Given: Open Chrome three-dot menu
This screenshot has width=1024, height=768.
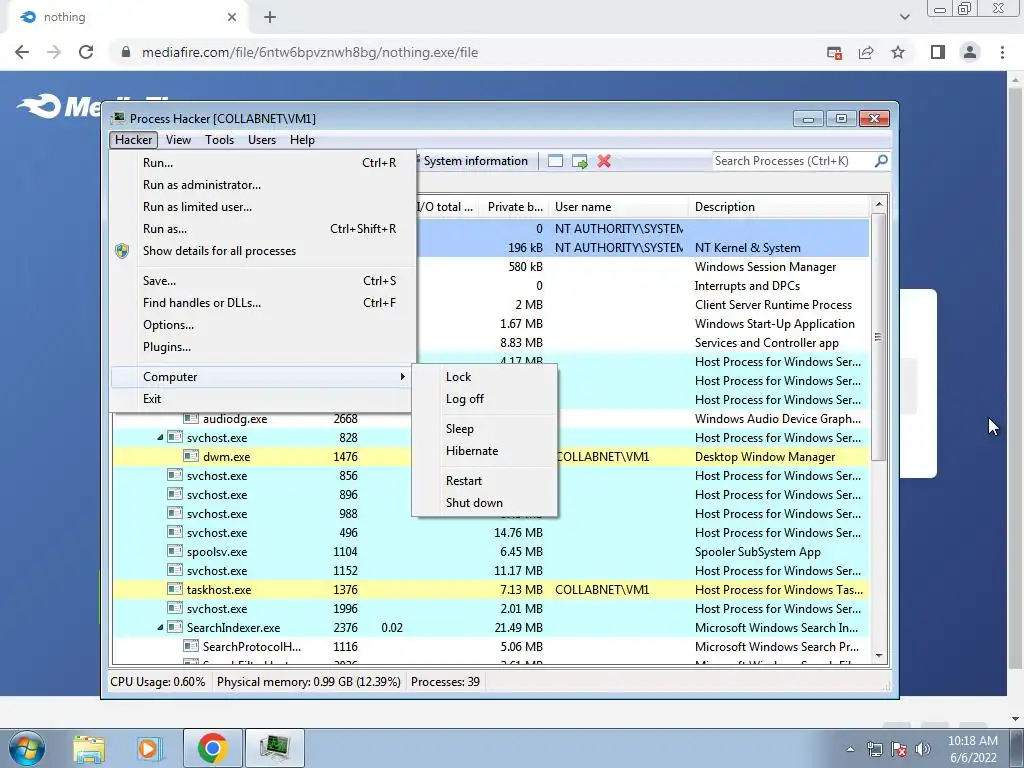Looking at the screenshot, I should point(1002,52).
